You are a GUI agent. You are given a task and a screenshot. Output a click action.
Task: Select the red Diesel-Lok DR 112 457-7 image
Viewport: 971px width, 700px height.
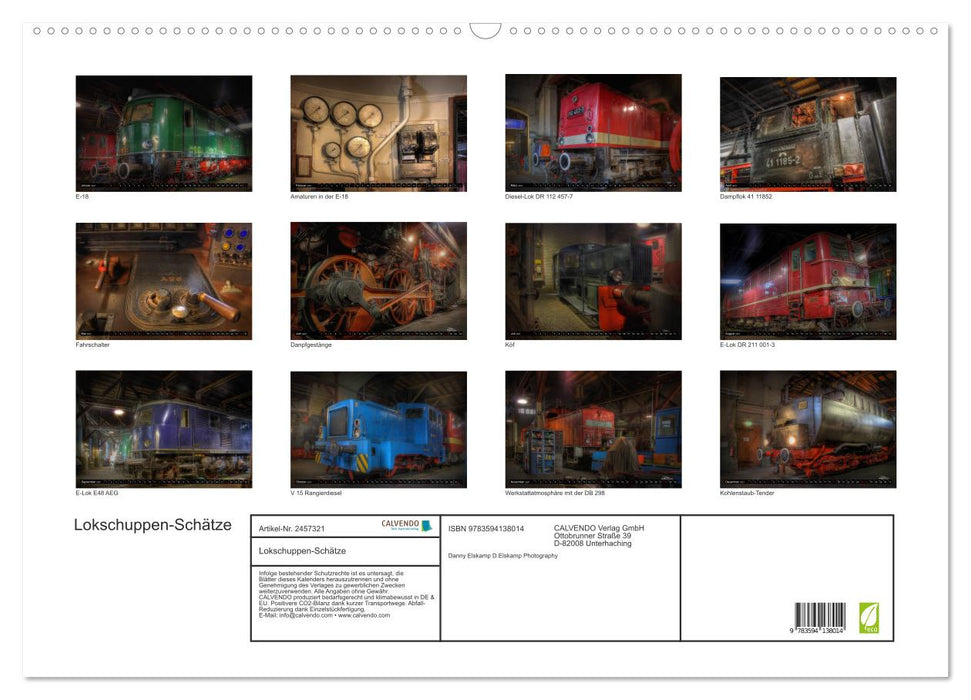coord(593,133)
